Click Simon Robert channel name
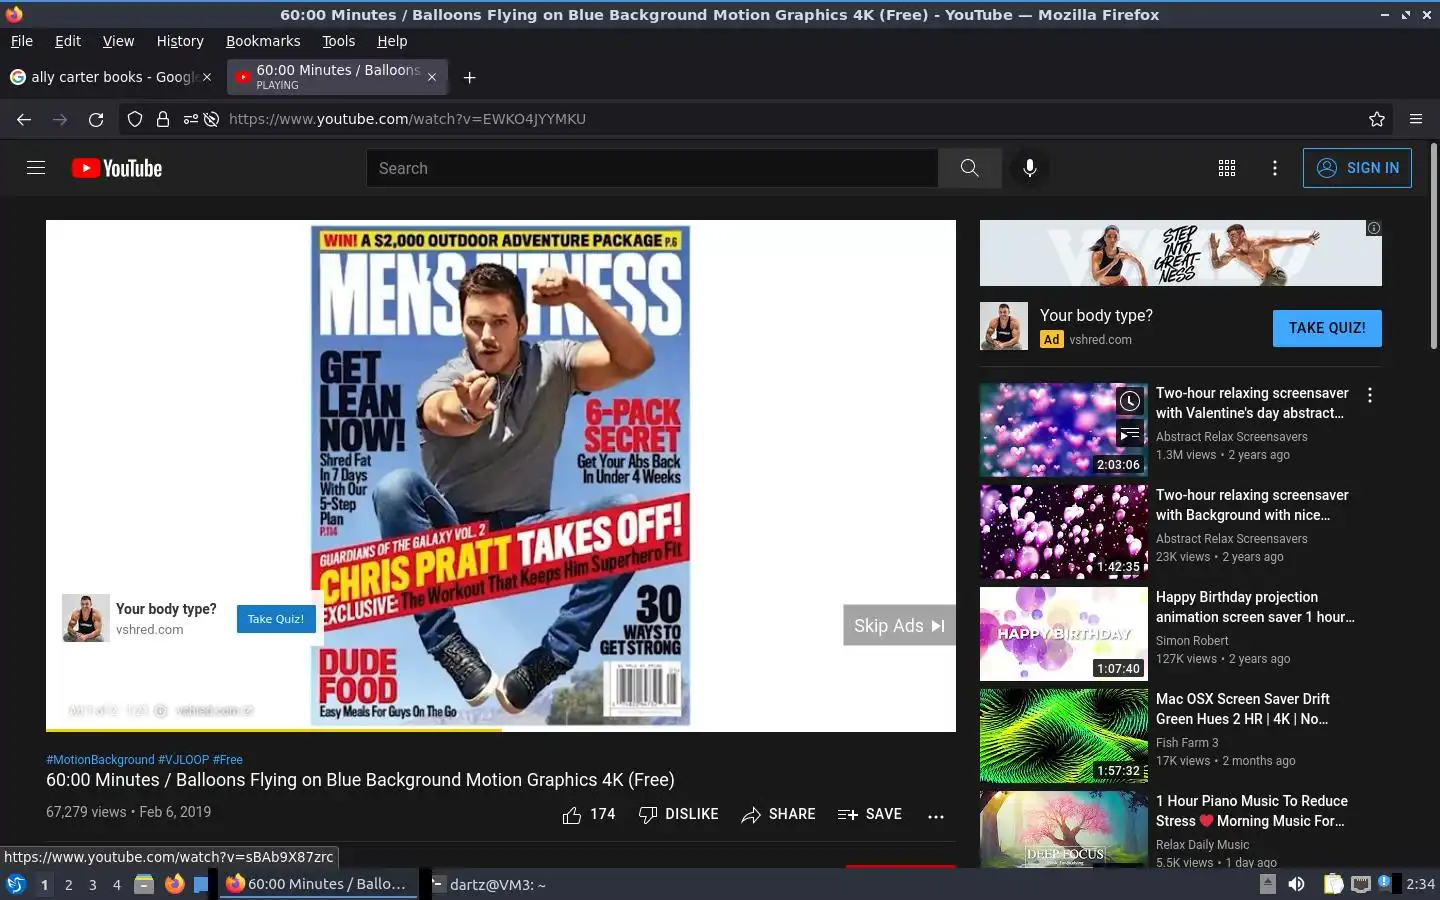This screenshot has height=900, width=1440. click(1192, 641)
